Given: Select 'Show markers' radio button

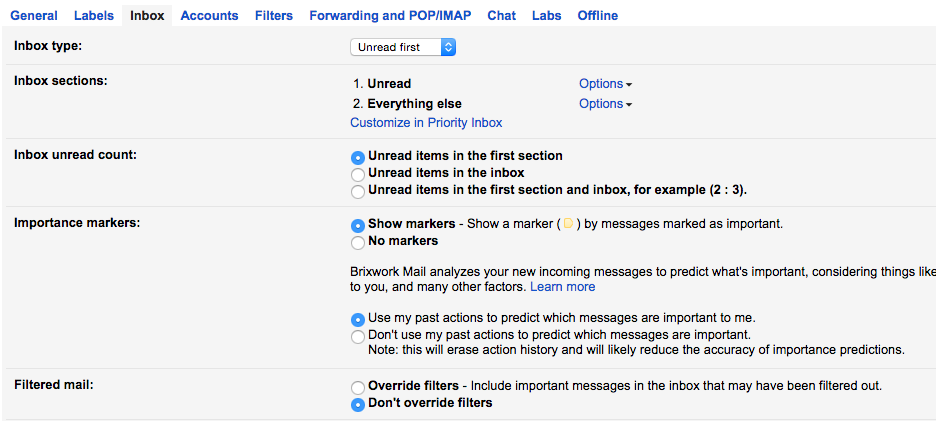Looking at the screenshot, I should [358, 225].
